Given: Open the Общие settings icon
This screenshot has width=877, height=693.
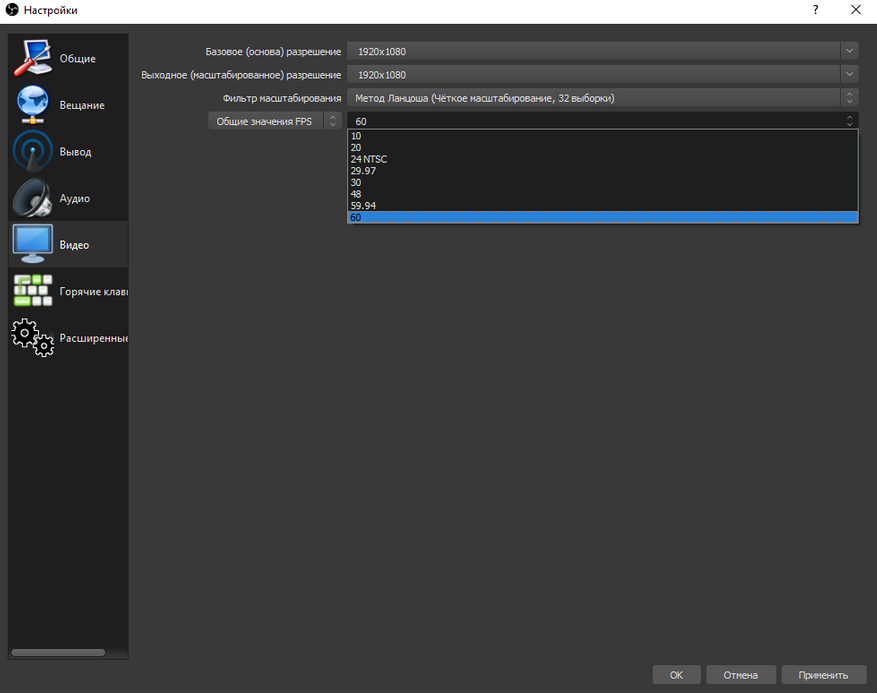Looking at the screenshot, I should [x=33, y=58].
